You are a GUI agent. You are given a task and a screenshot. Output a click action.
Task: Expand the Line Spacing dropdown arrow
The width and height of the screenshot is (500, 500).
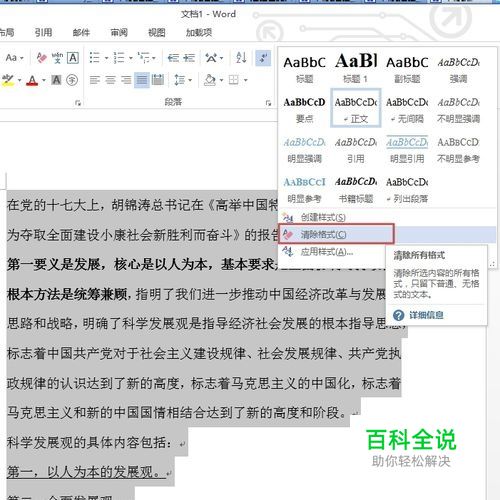(190, 80)
